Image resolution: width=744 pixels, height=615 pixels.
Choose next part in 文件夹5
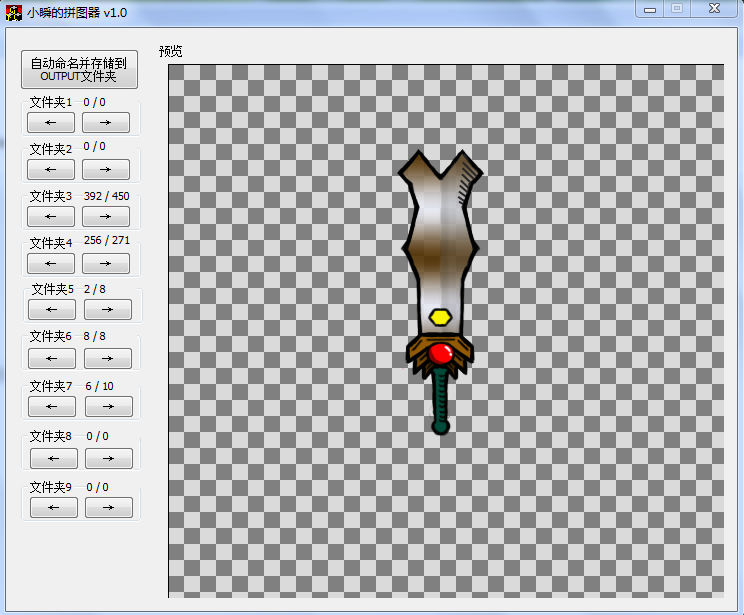(x=108, y=309)
